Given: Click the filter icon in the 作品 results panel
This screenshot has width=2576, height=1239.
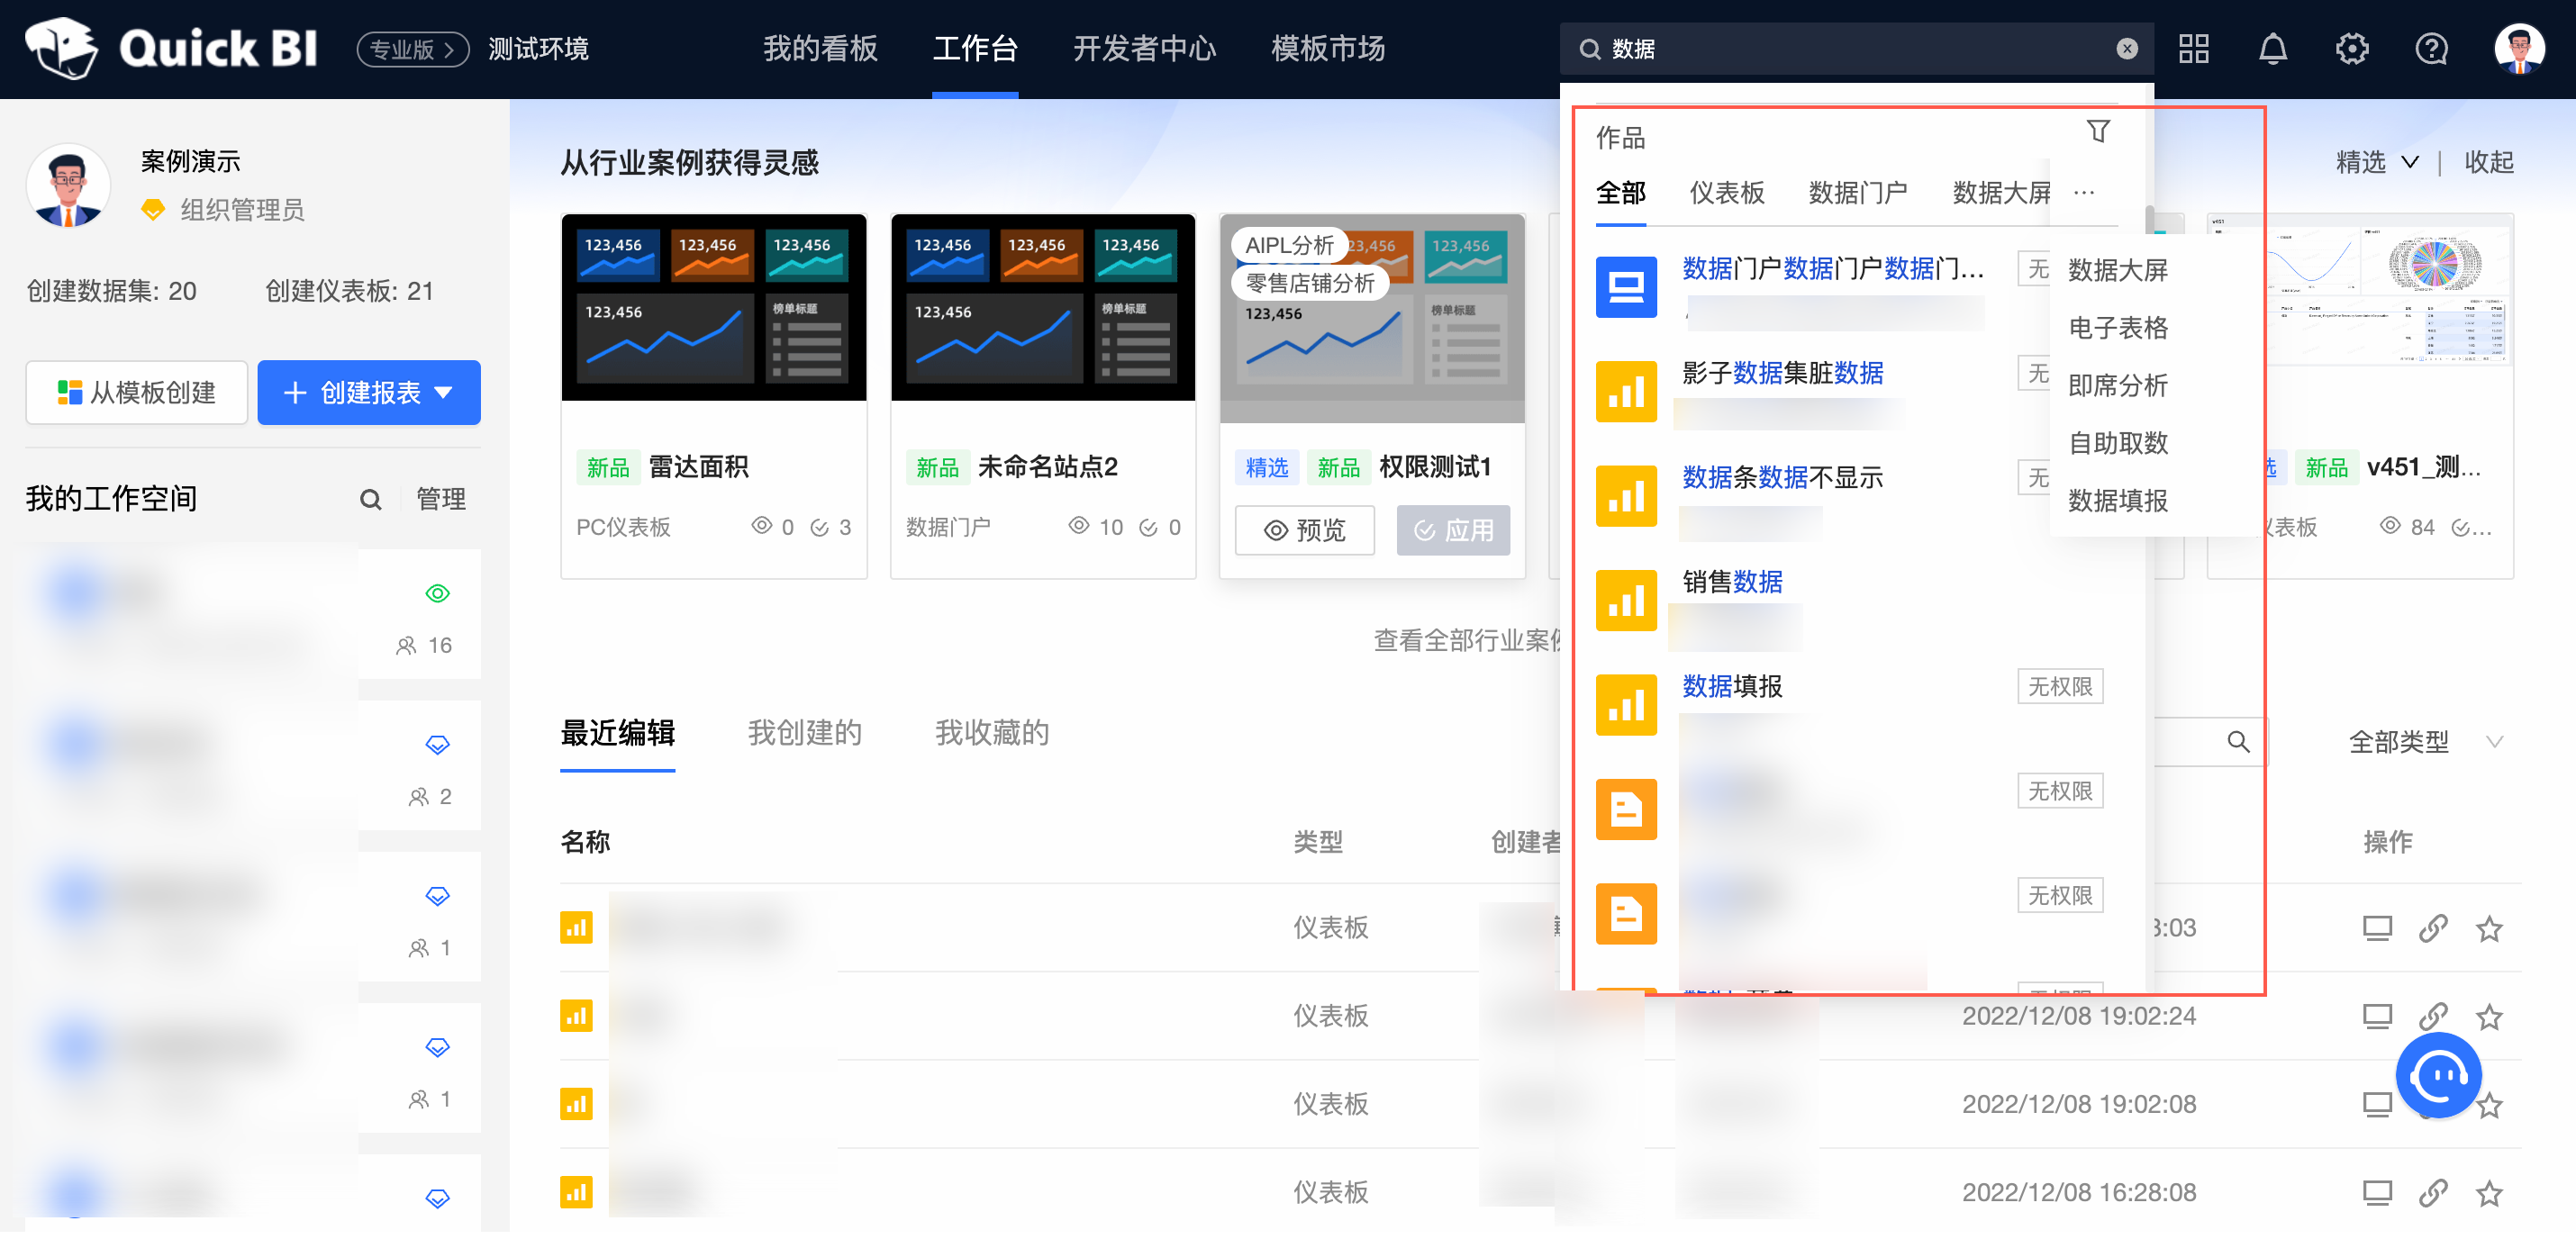Looking at the screenshot, I should (2098, 131).
